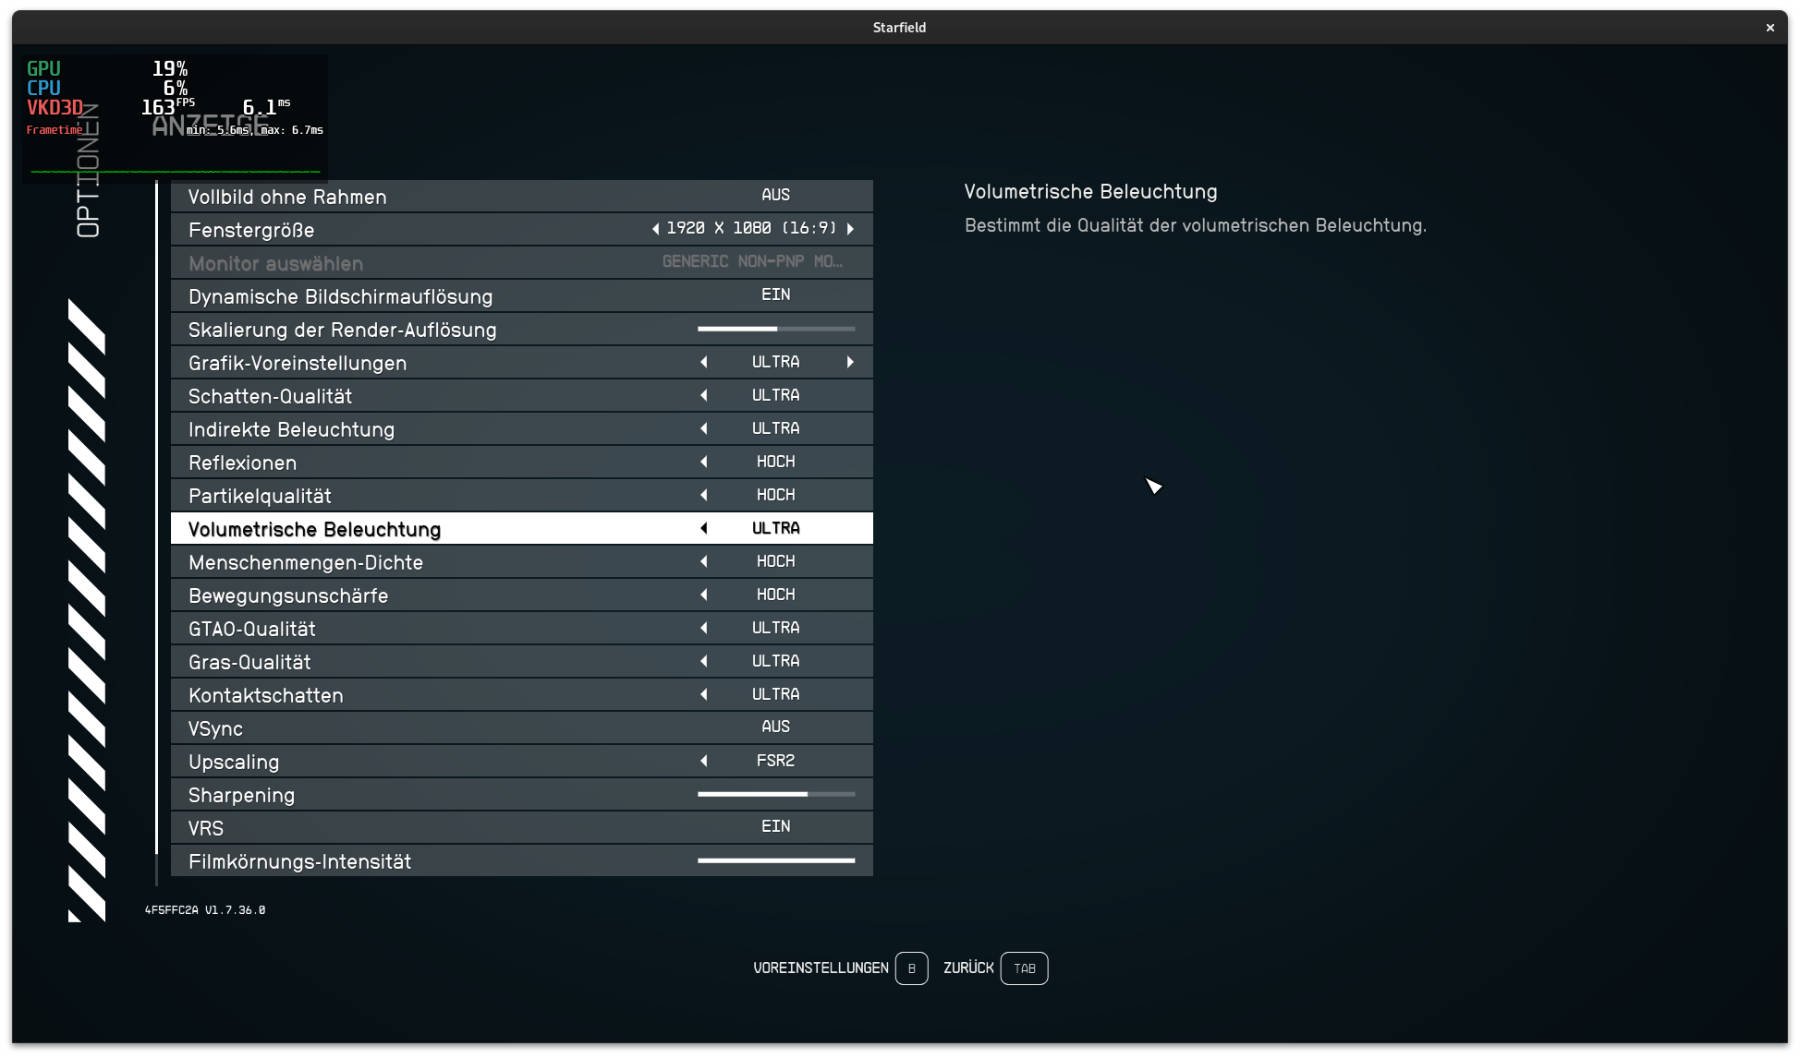Image resolution: width=1800 pixels, height=1058 pixels.
Task: Adjust the Sharpening slider
Action: coord(776,794)
